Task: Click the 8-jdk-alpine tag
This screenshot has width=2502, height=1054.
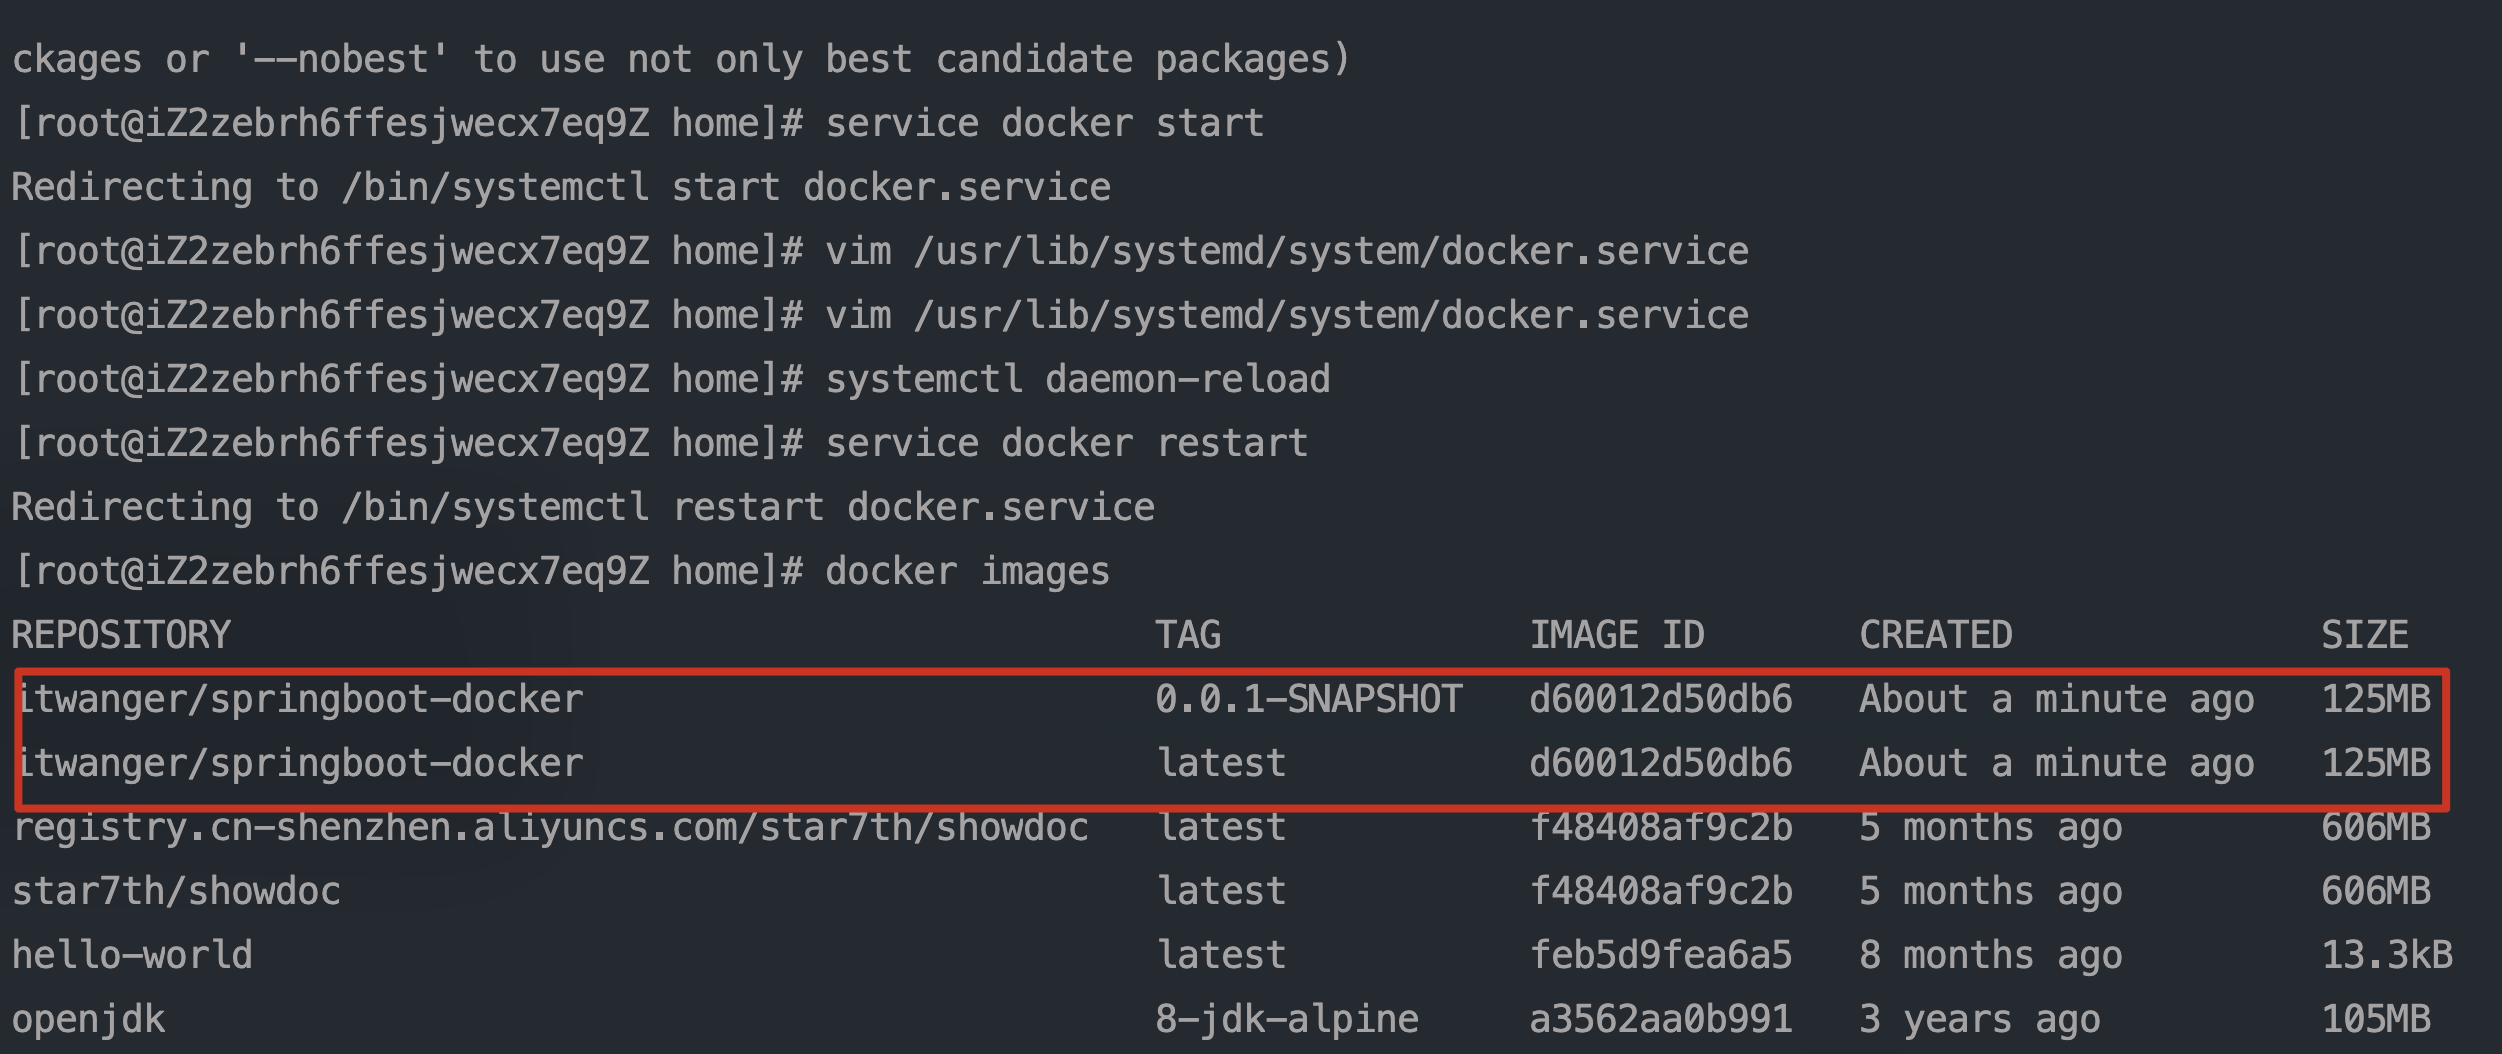Action: [x=1287, y=1020]
